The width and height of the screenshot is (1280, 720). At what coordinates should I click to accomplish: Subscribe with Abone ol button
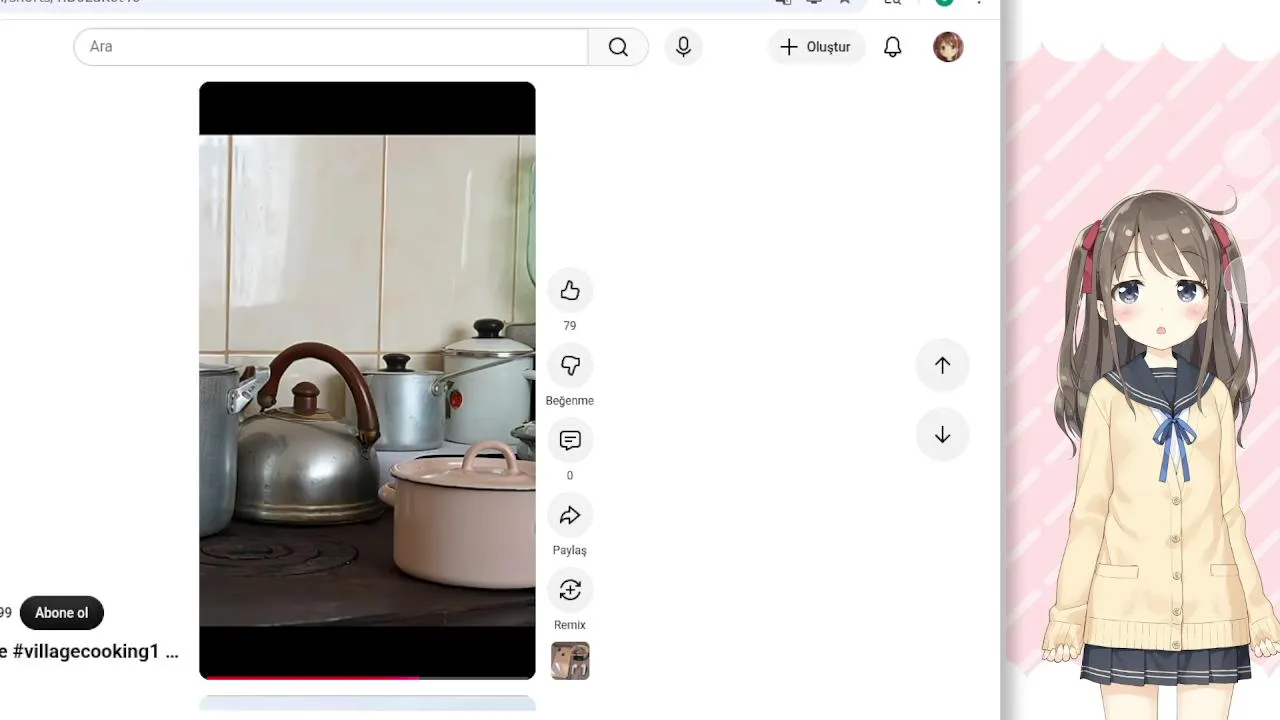pyautogui.click(x=62, y=613)
